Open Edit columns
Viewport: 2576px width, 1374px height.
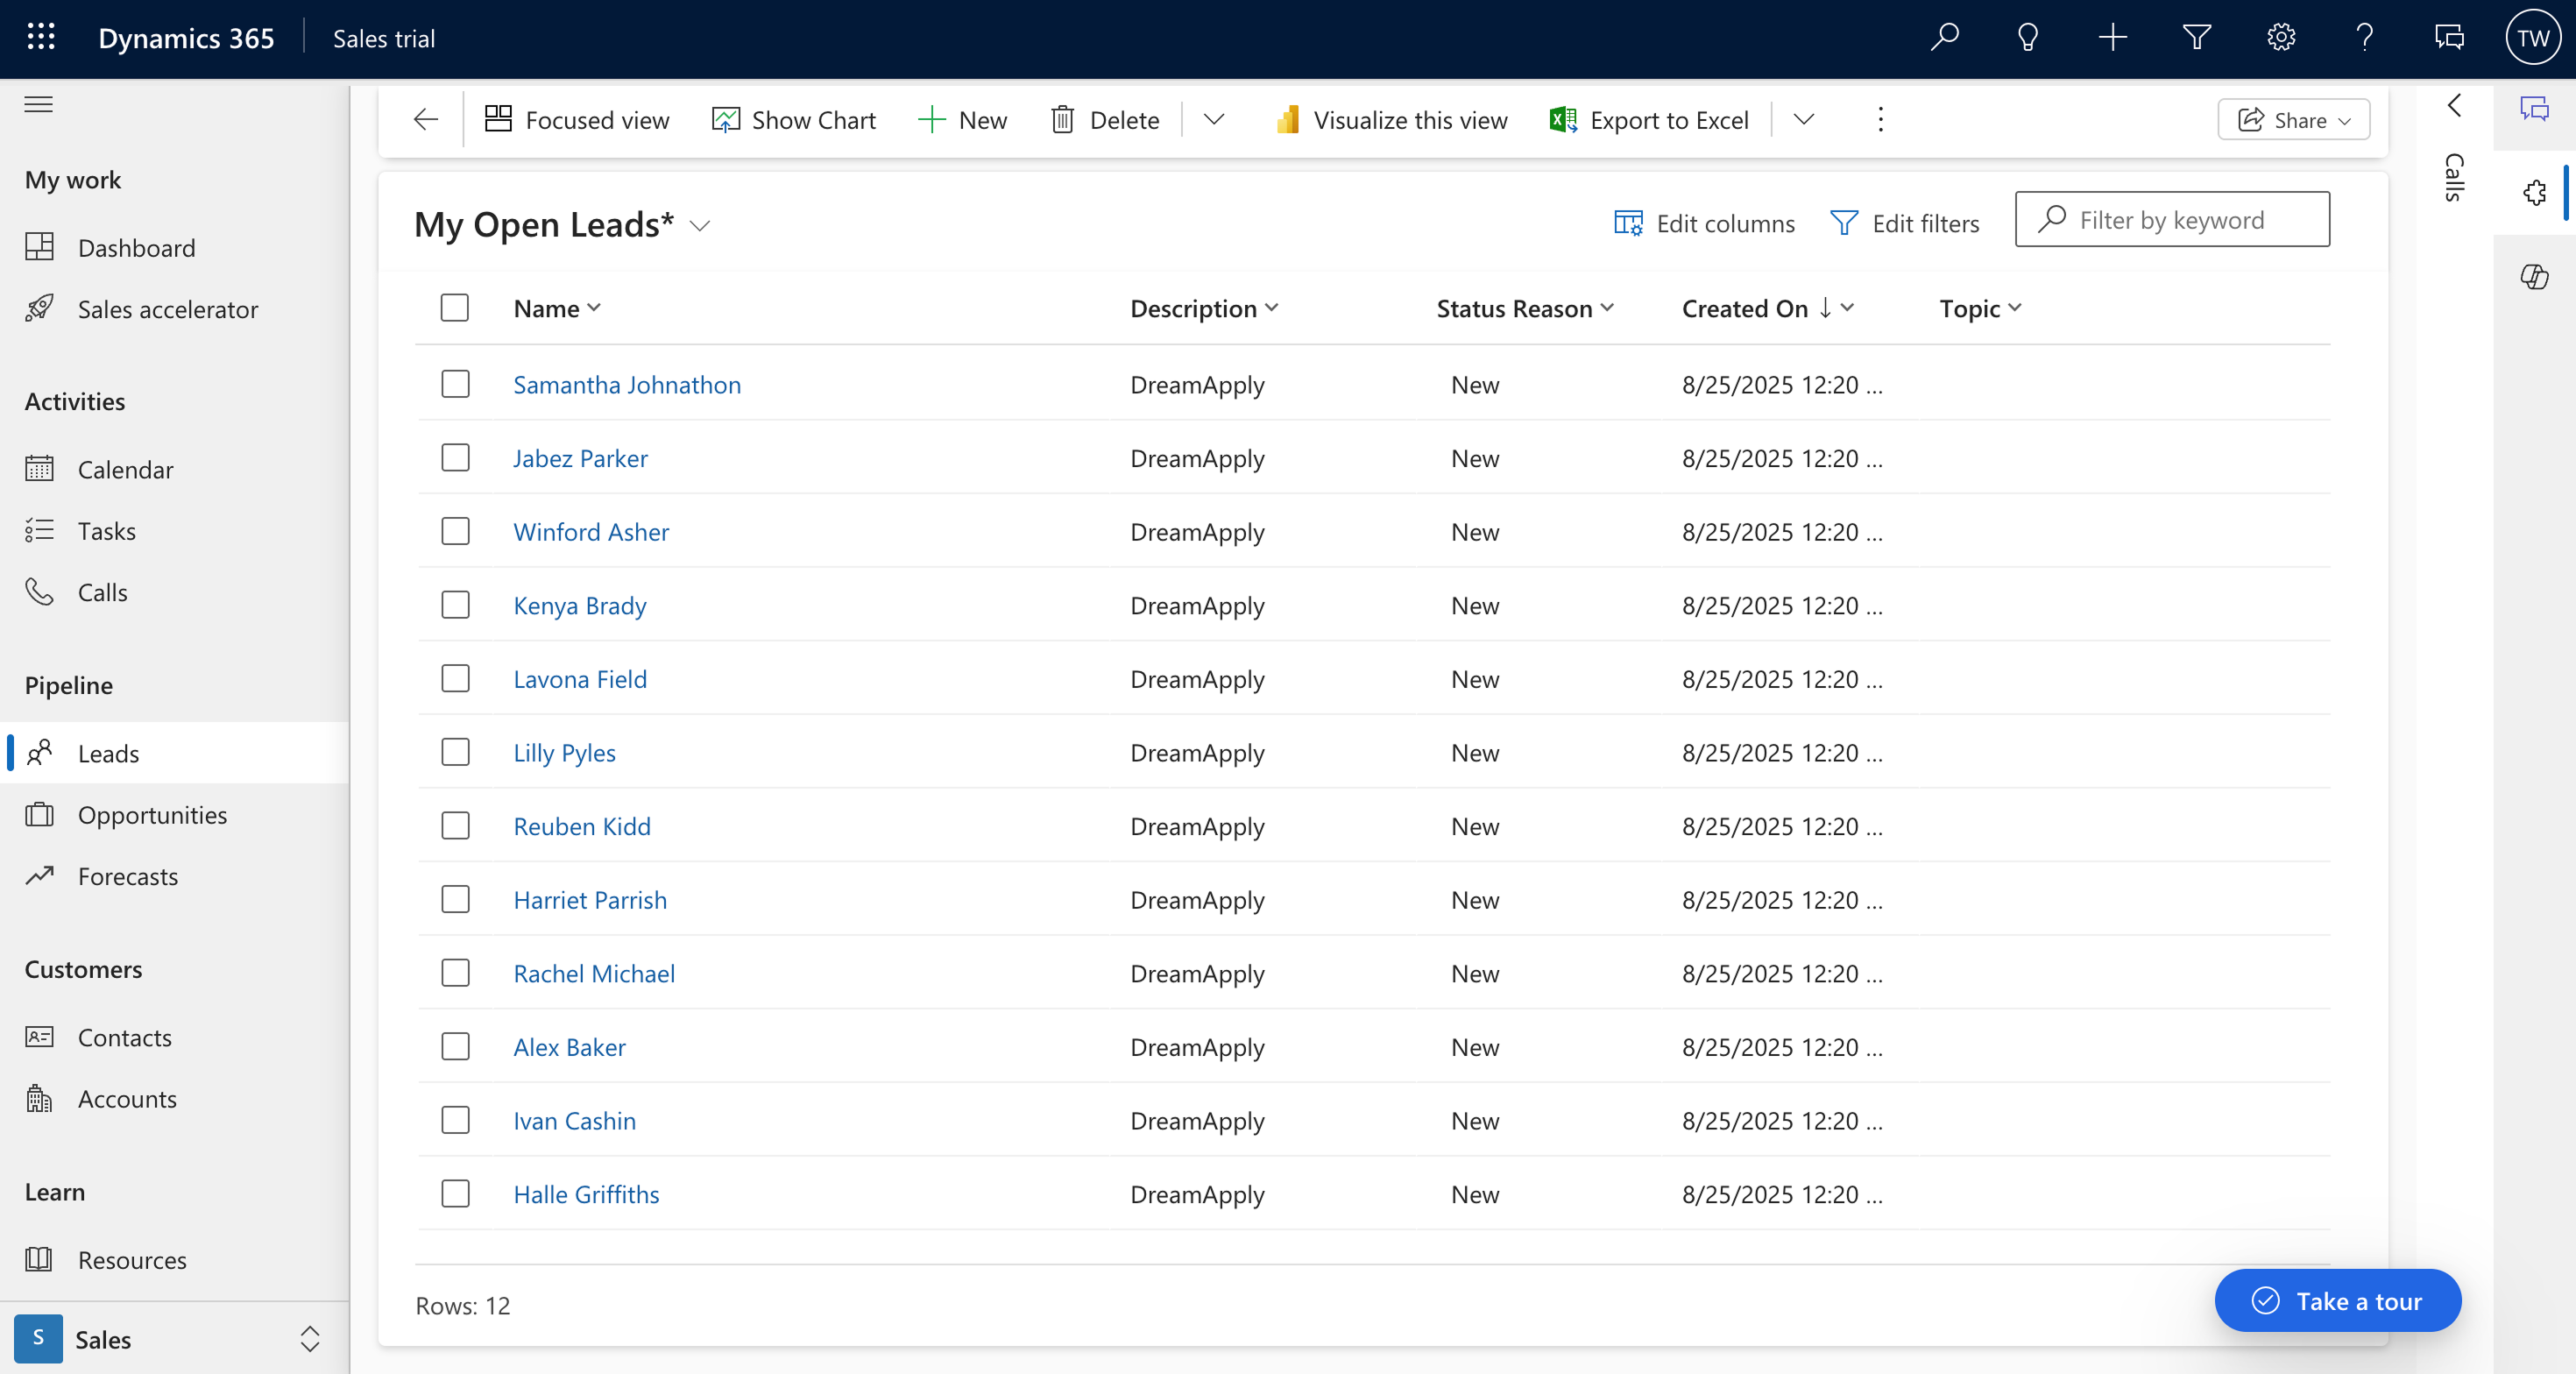click(1704, 223)
